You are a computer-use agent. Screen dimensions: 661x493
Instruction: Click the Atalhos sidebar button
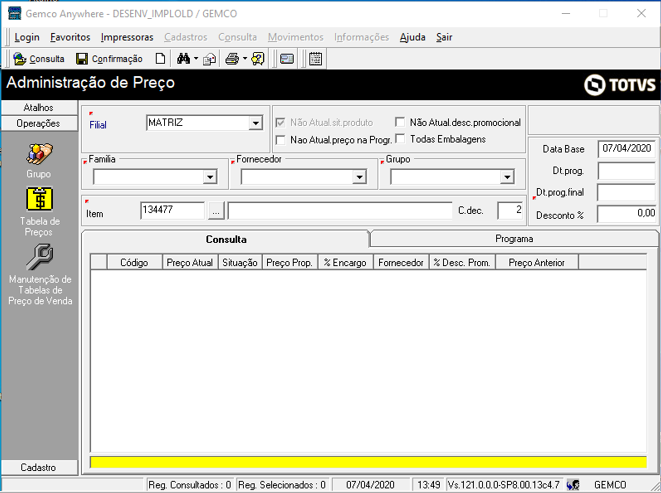(39, 108)
